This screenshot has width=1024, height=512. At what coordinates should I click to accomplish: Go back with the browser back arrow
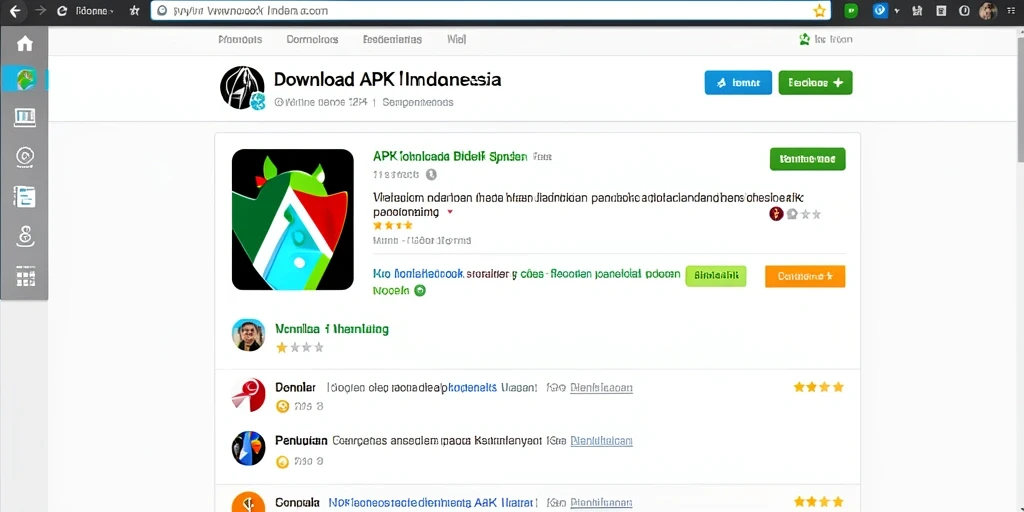coord(15,11)
